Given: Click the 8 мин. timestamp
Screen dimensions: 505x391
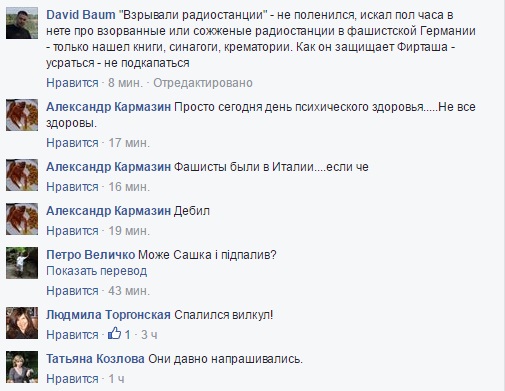Looking at the screenshot, I should [x=125, y=83].
